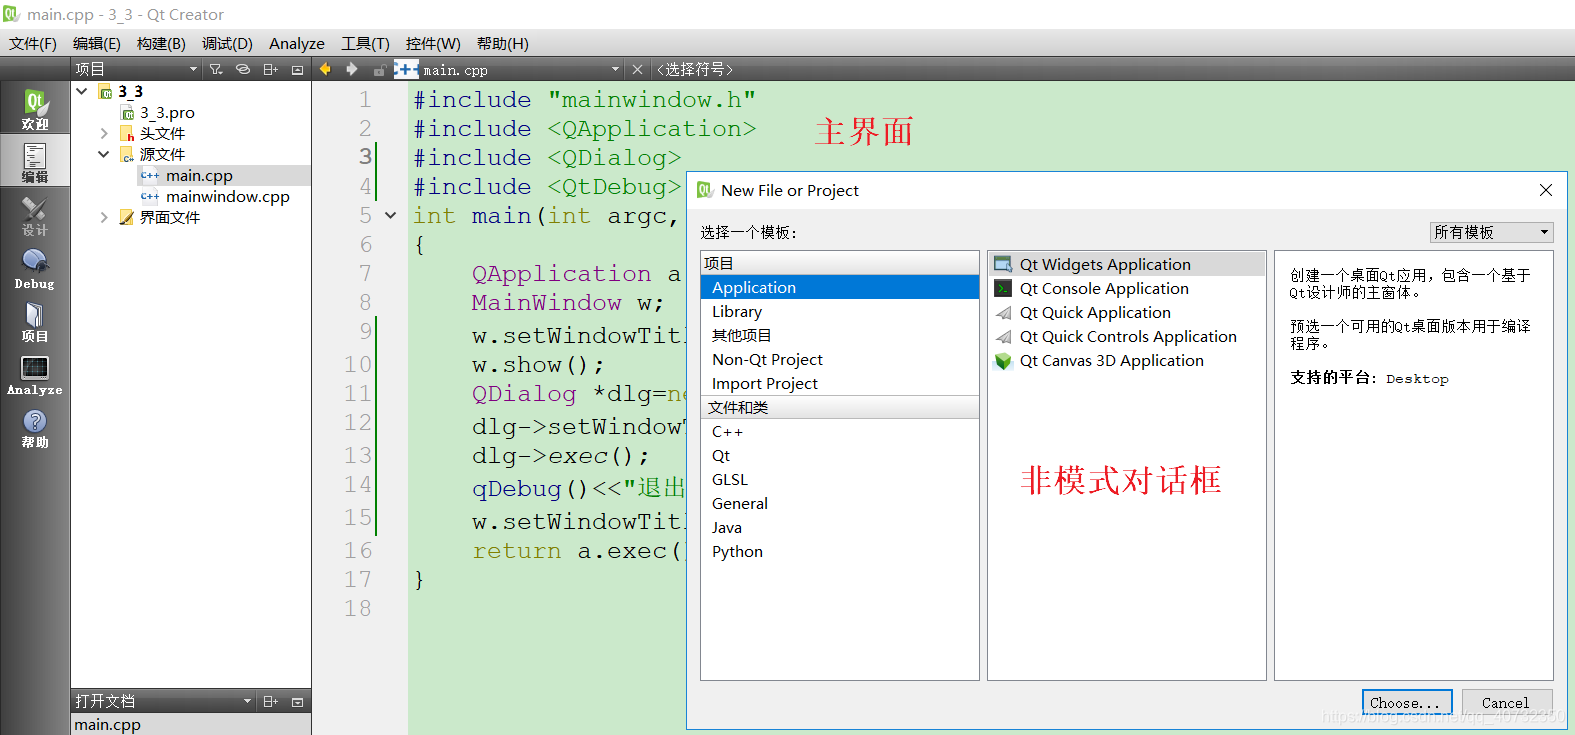Collapse the 3_3 project root node

82,91
